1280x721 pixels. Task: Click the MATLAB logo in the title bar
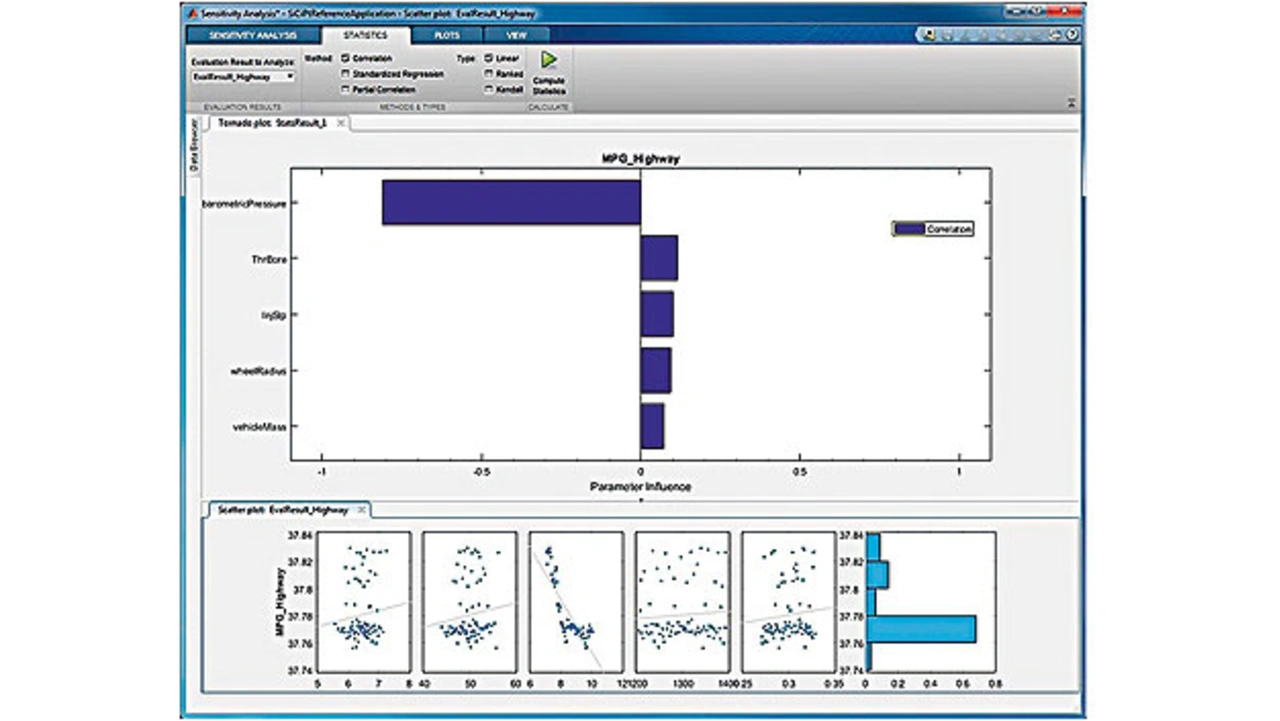[x=192, y=13]
